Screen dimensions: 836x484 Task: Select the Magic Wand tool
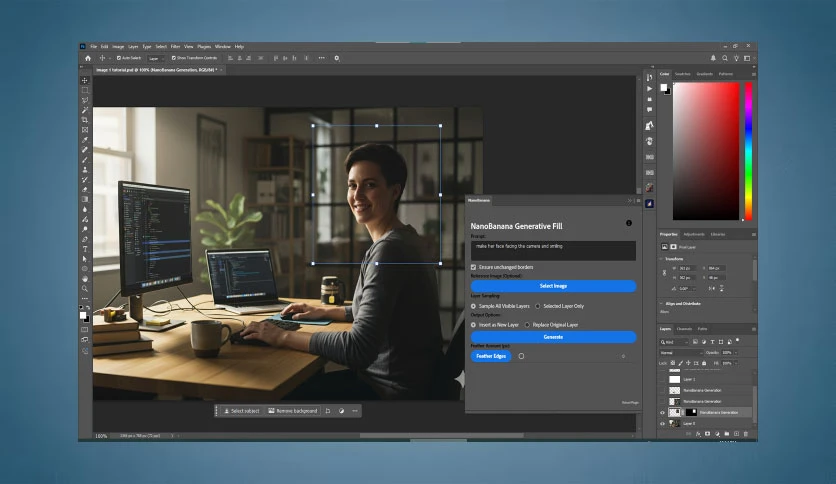85,110
